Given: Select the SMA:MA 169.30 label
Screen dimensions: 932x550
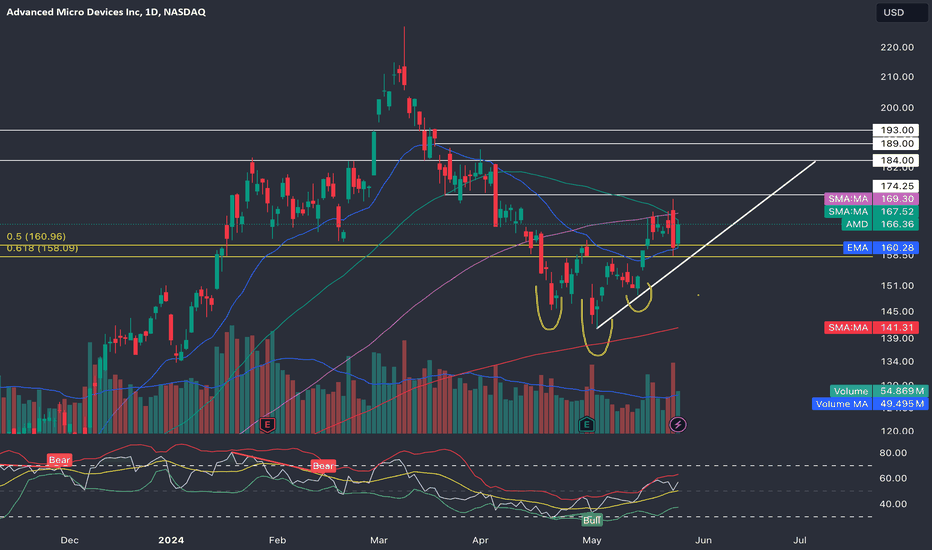Looking at the screenshot, I should (x=871, y=199).
